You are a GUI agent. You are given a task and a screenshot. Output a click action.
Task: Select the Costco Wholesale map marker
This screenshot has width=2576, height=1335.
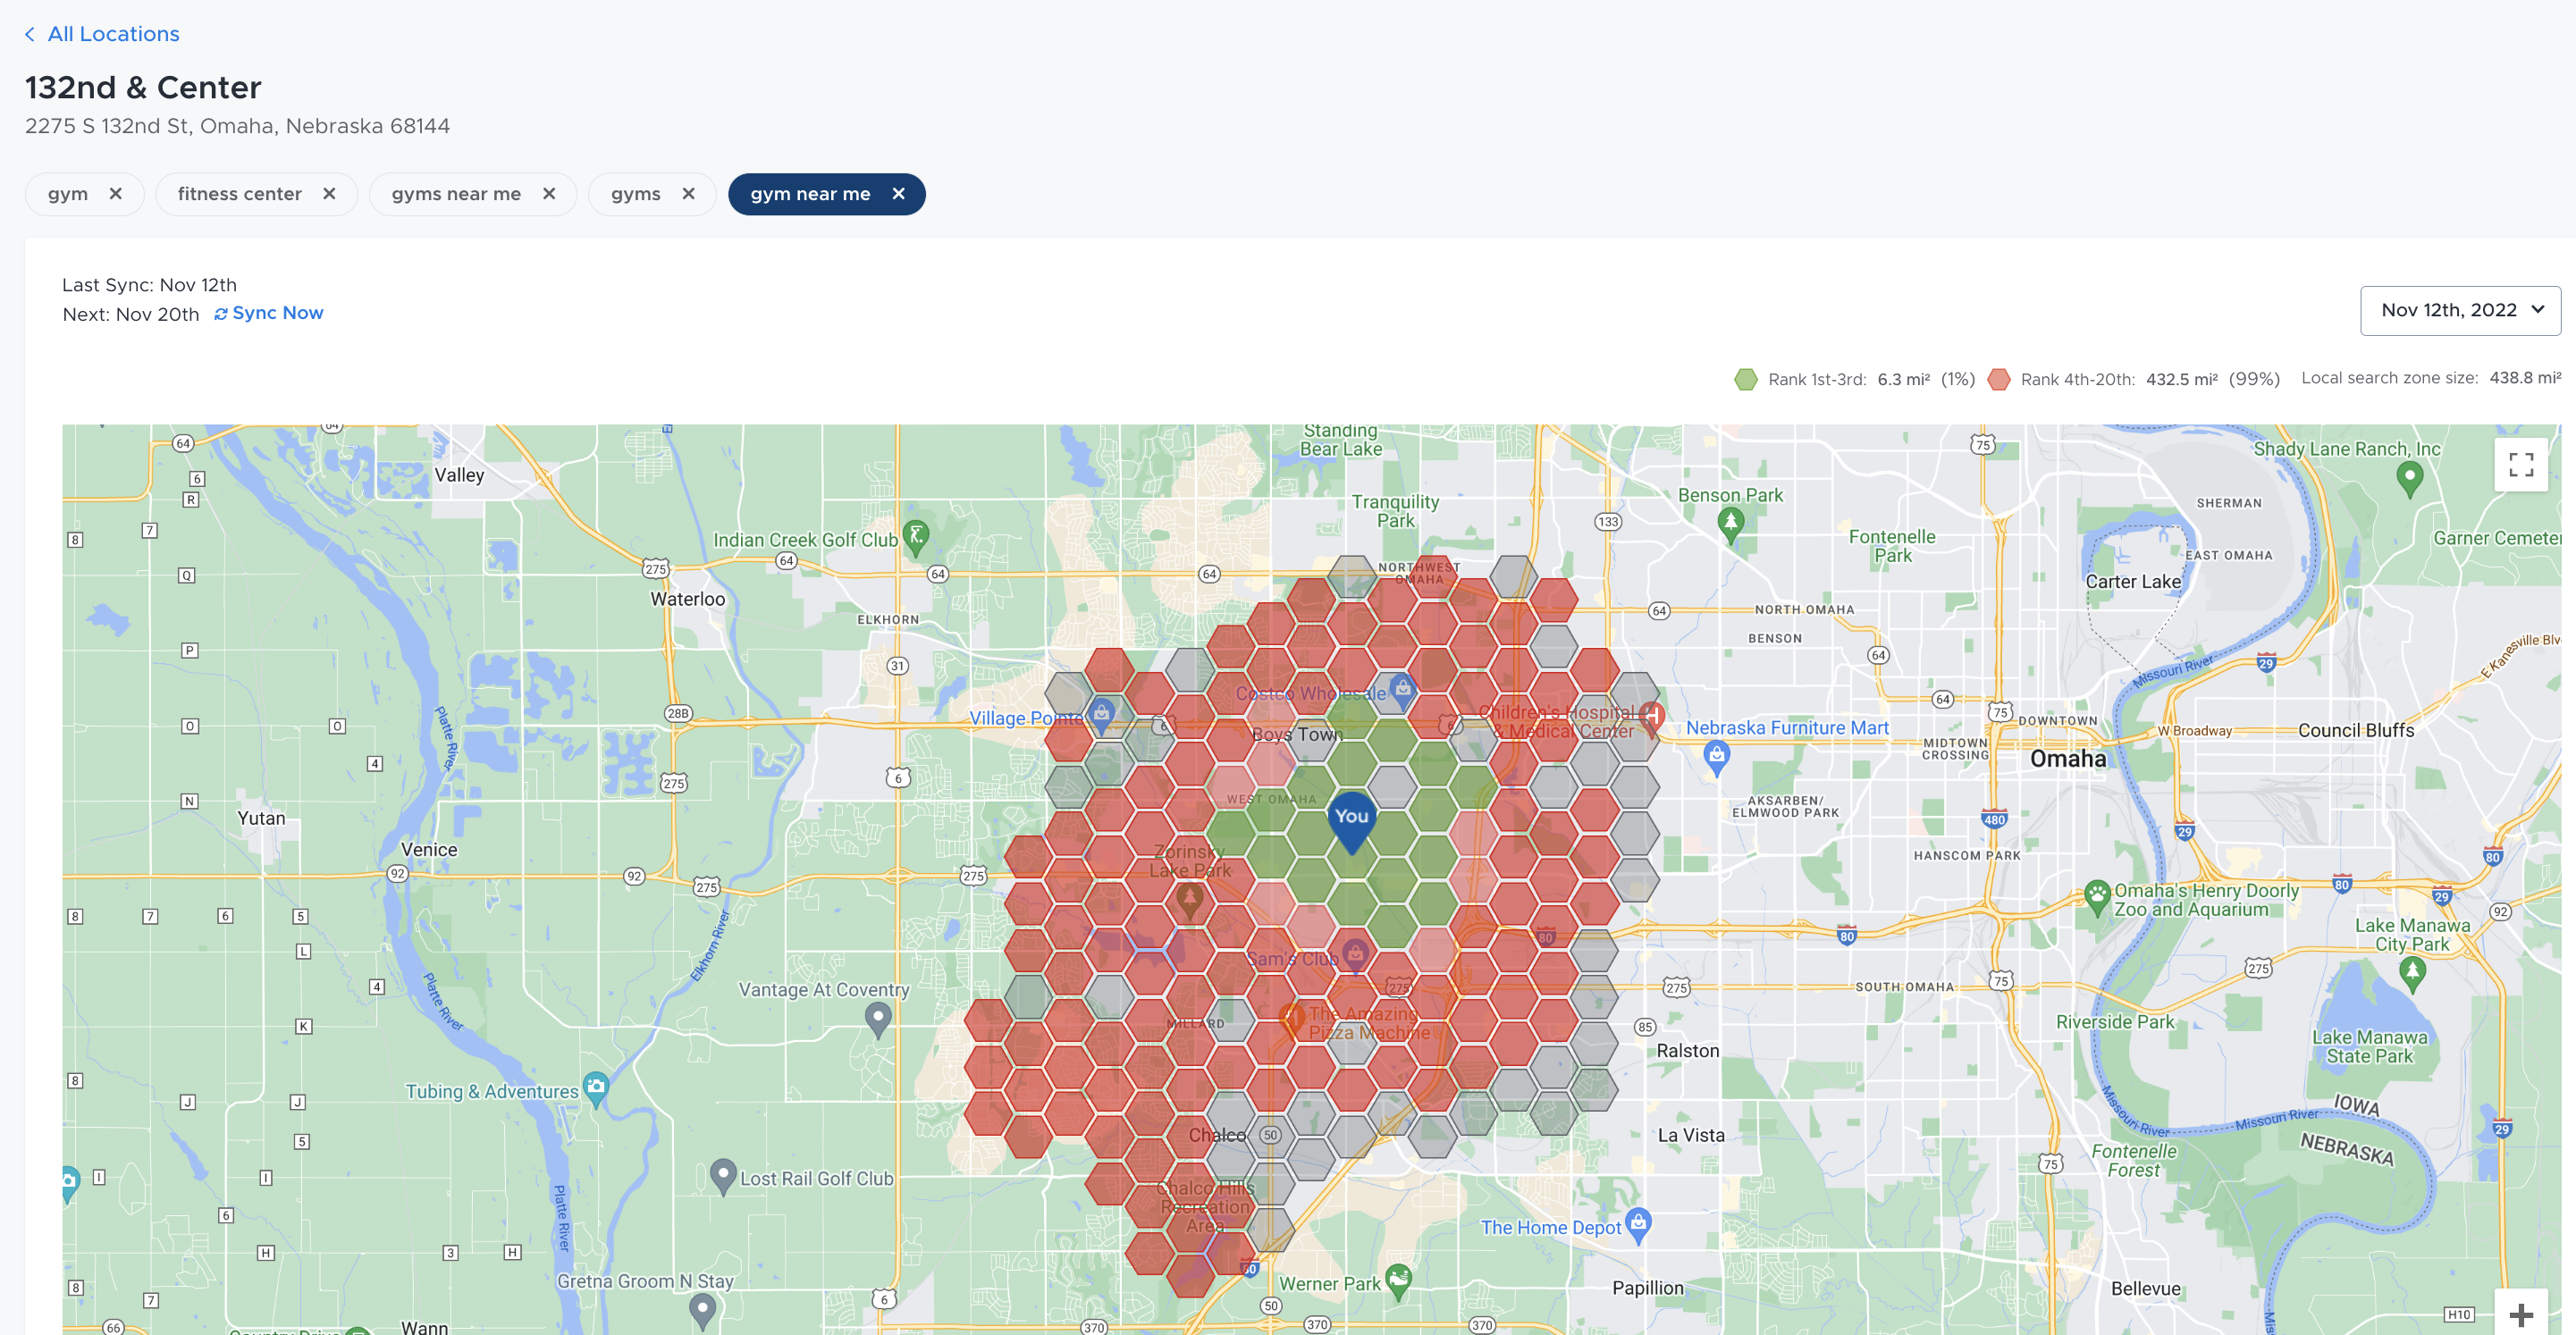(1402, 688)
